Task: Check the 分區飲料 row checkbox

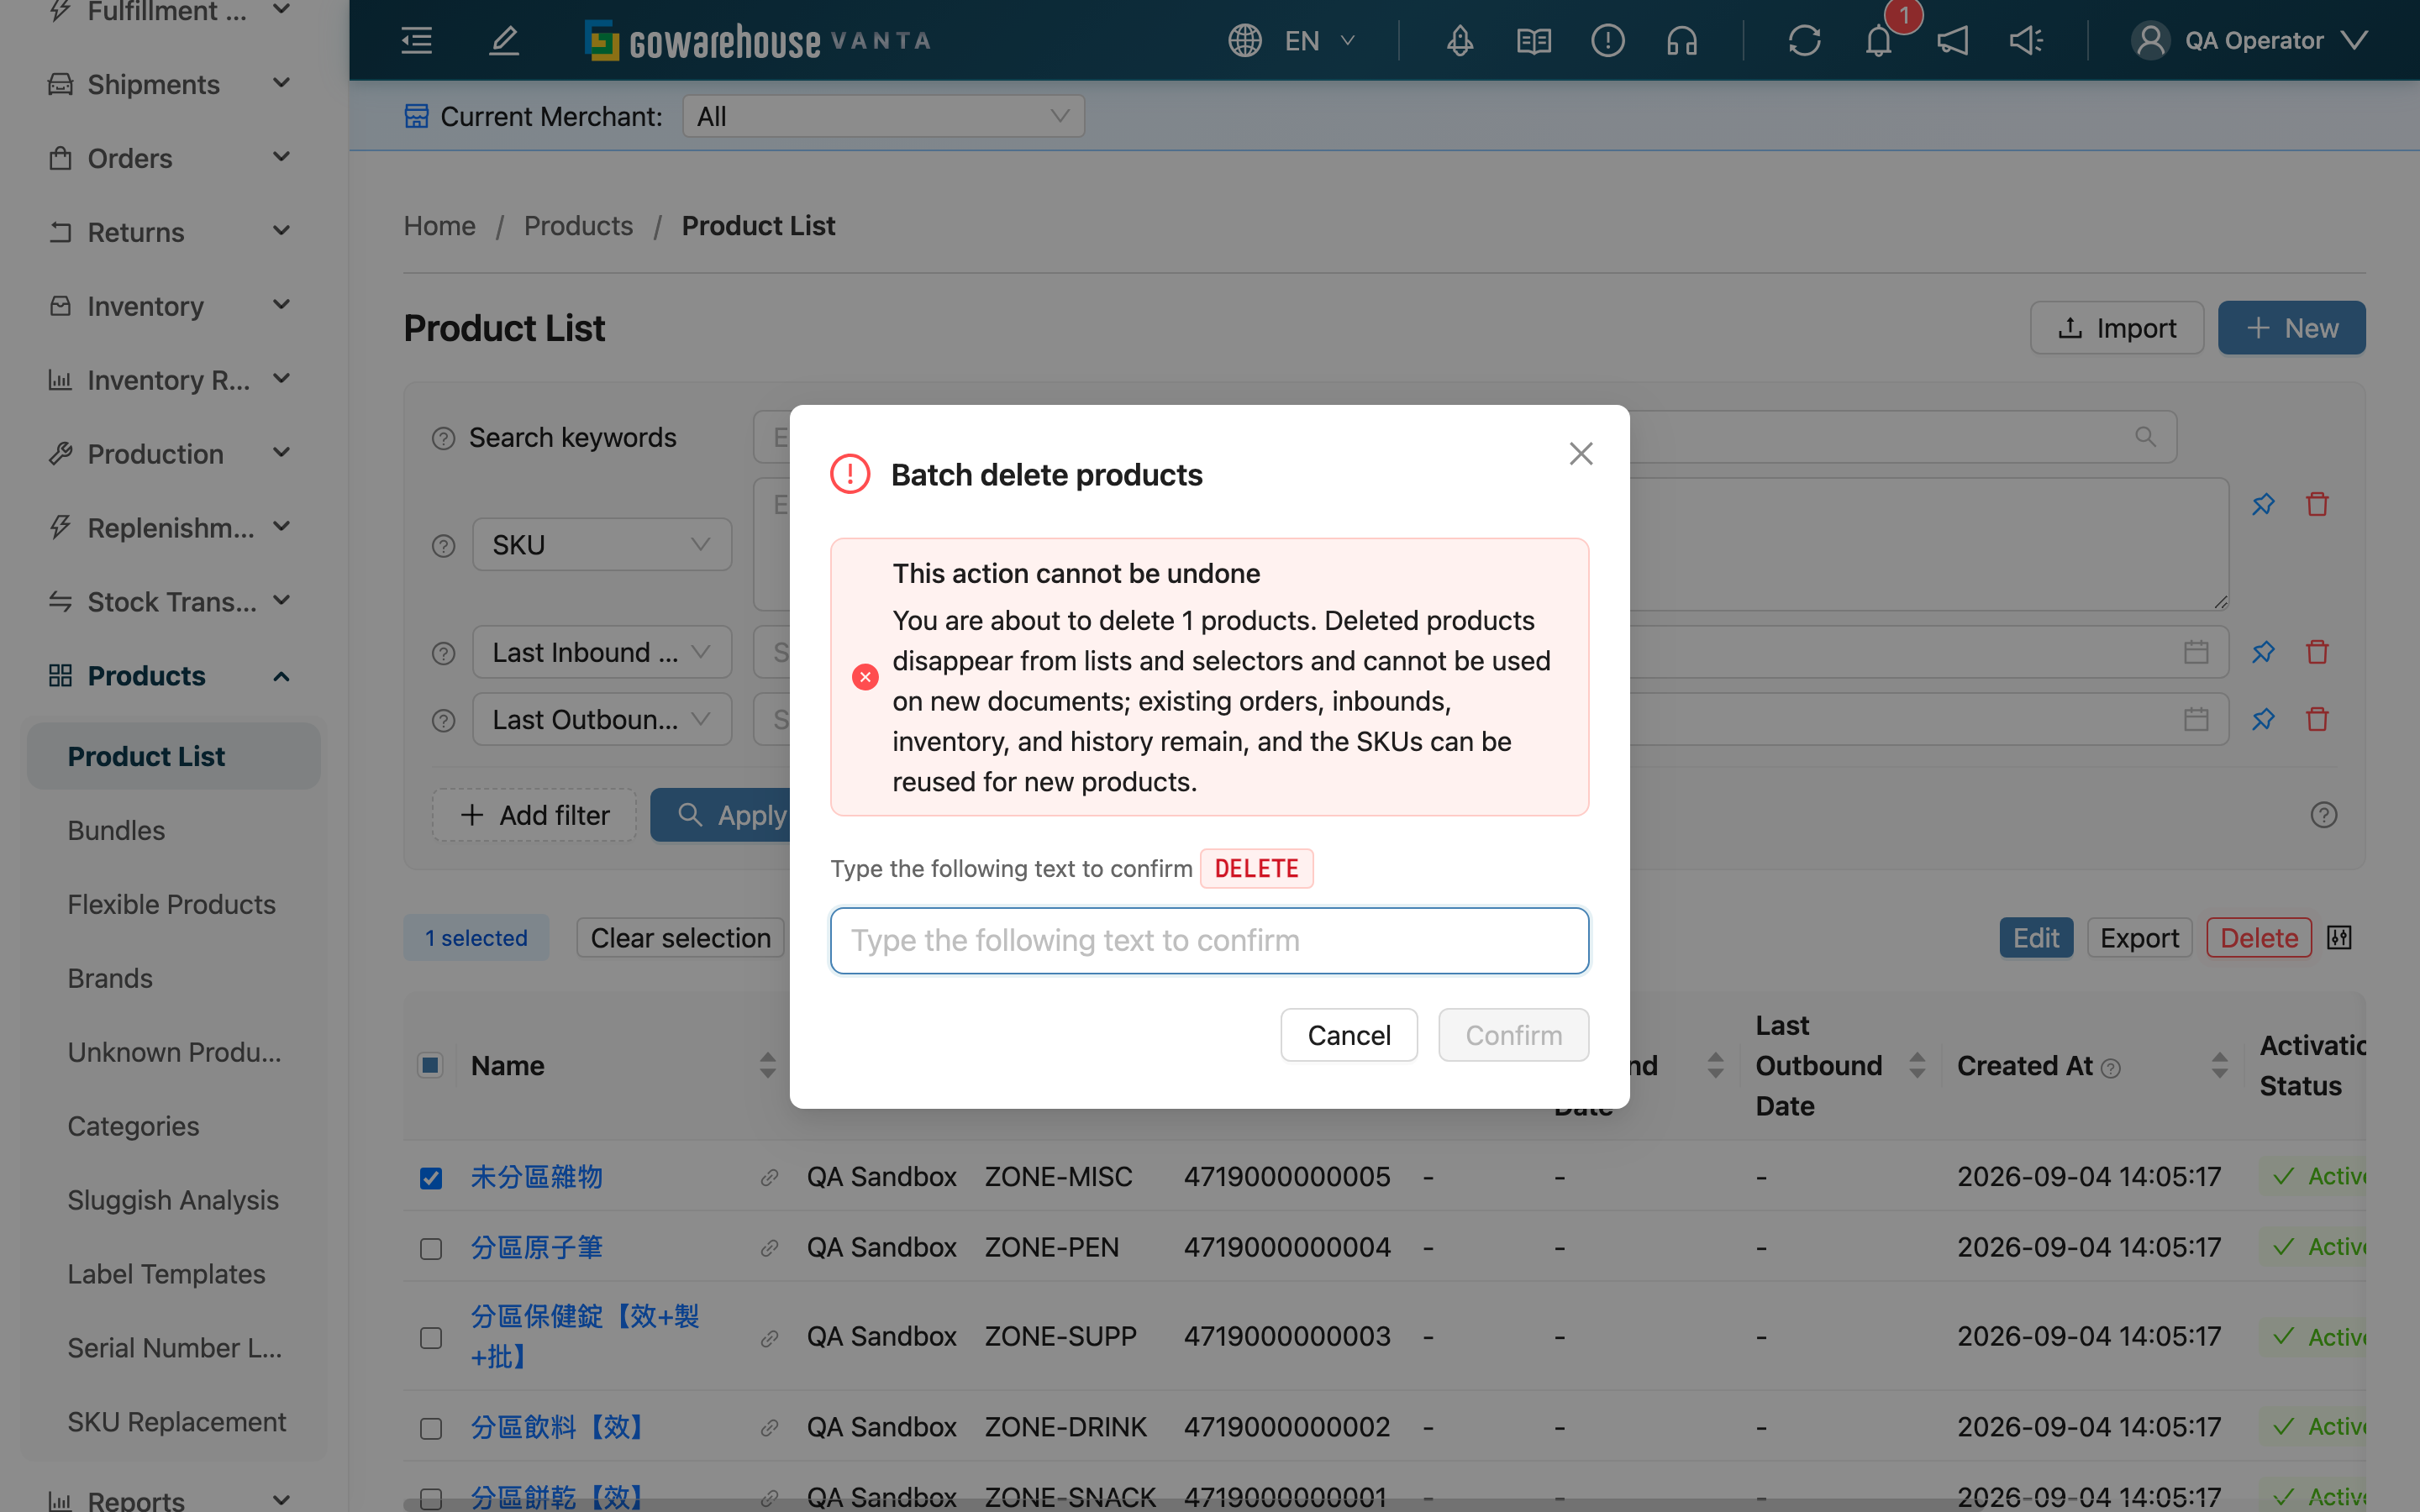Action: [430, 1428]
